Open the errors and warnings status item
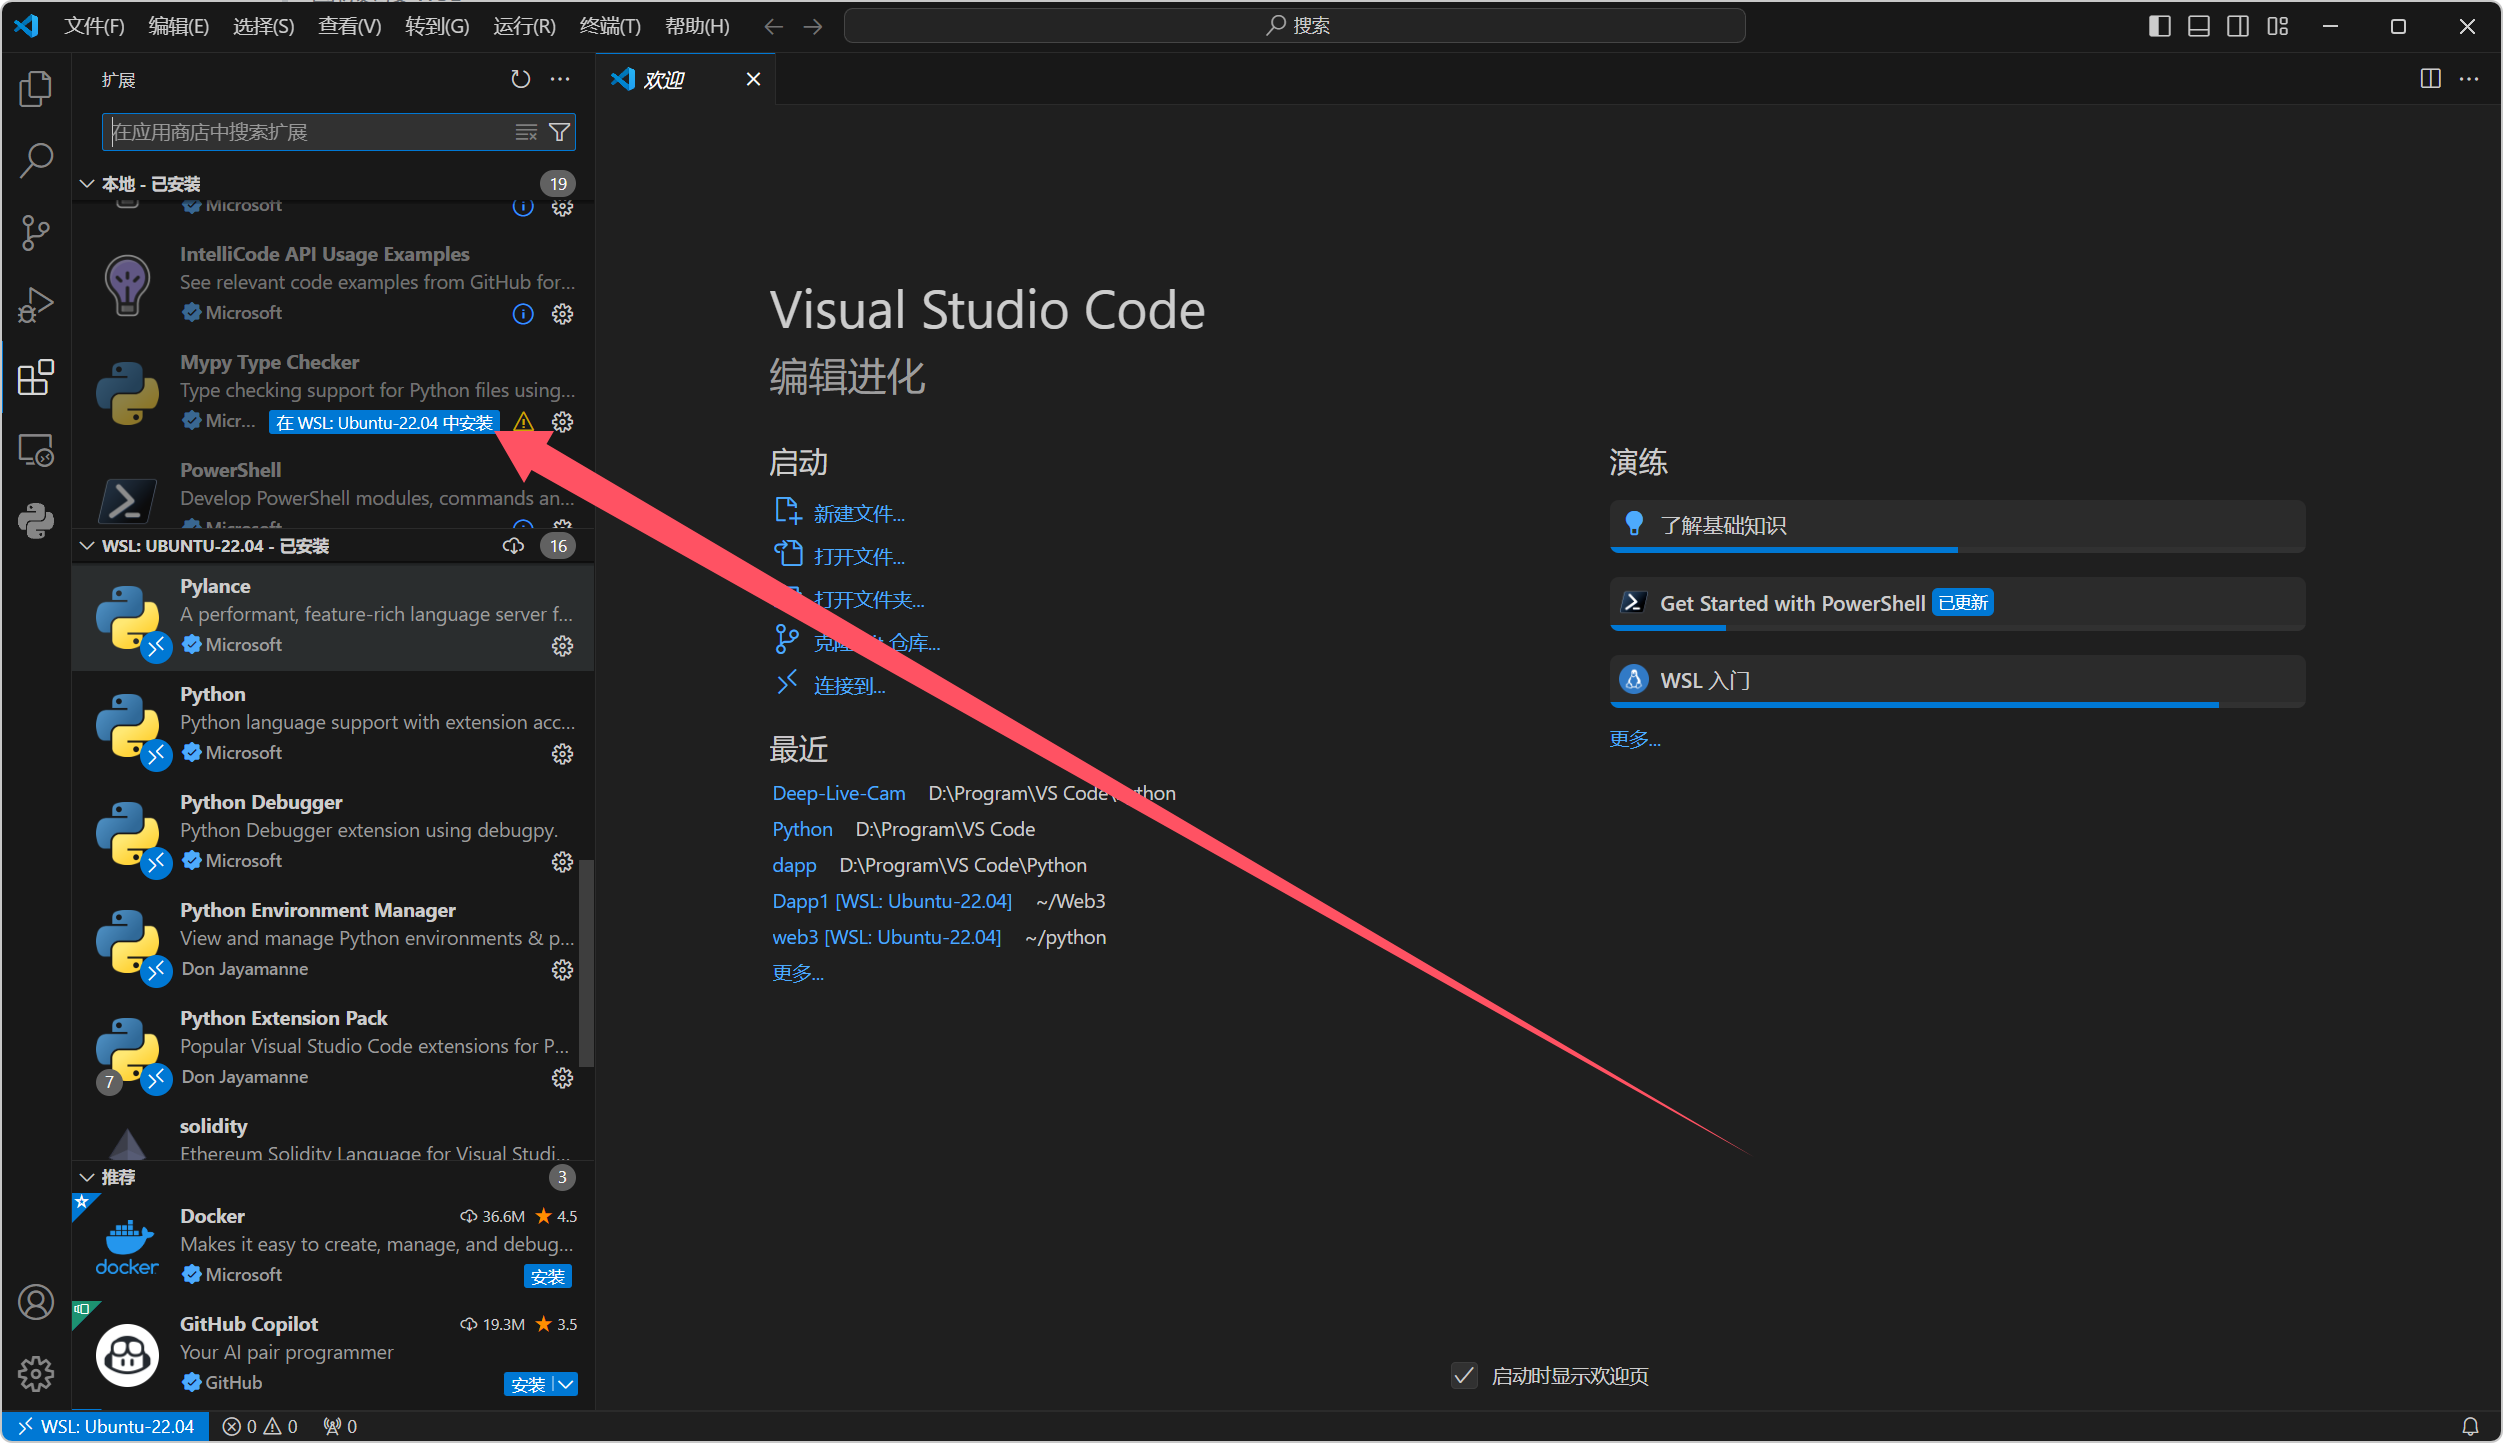The height and width of the screenshot is (1443, 2503). click(x=260, y=1426)
